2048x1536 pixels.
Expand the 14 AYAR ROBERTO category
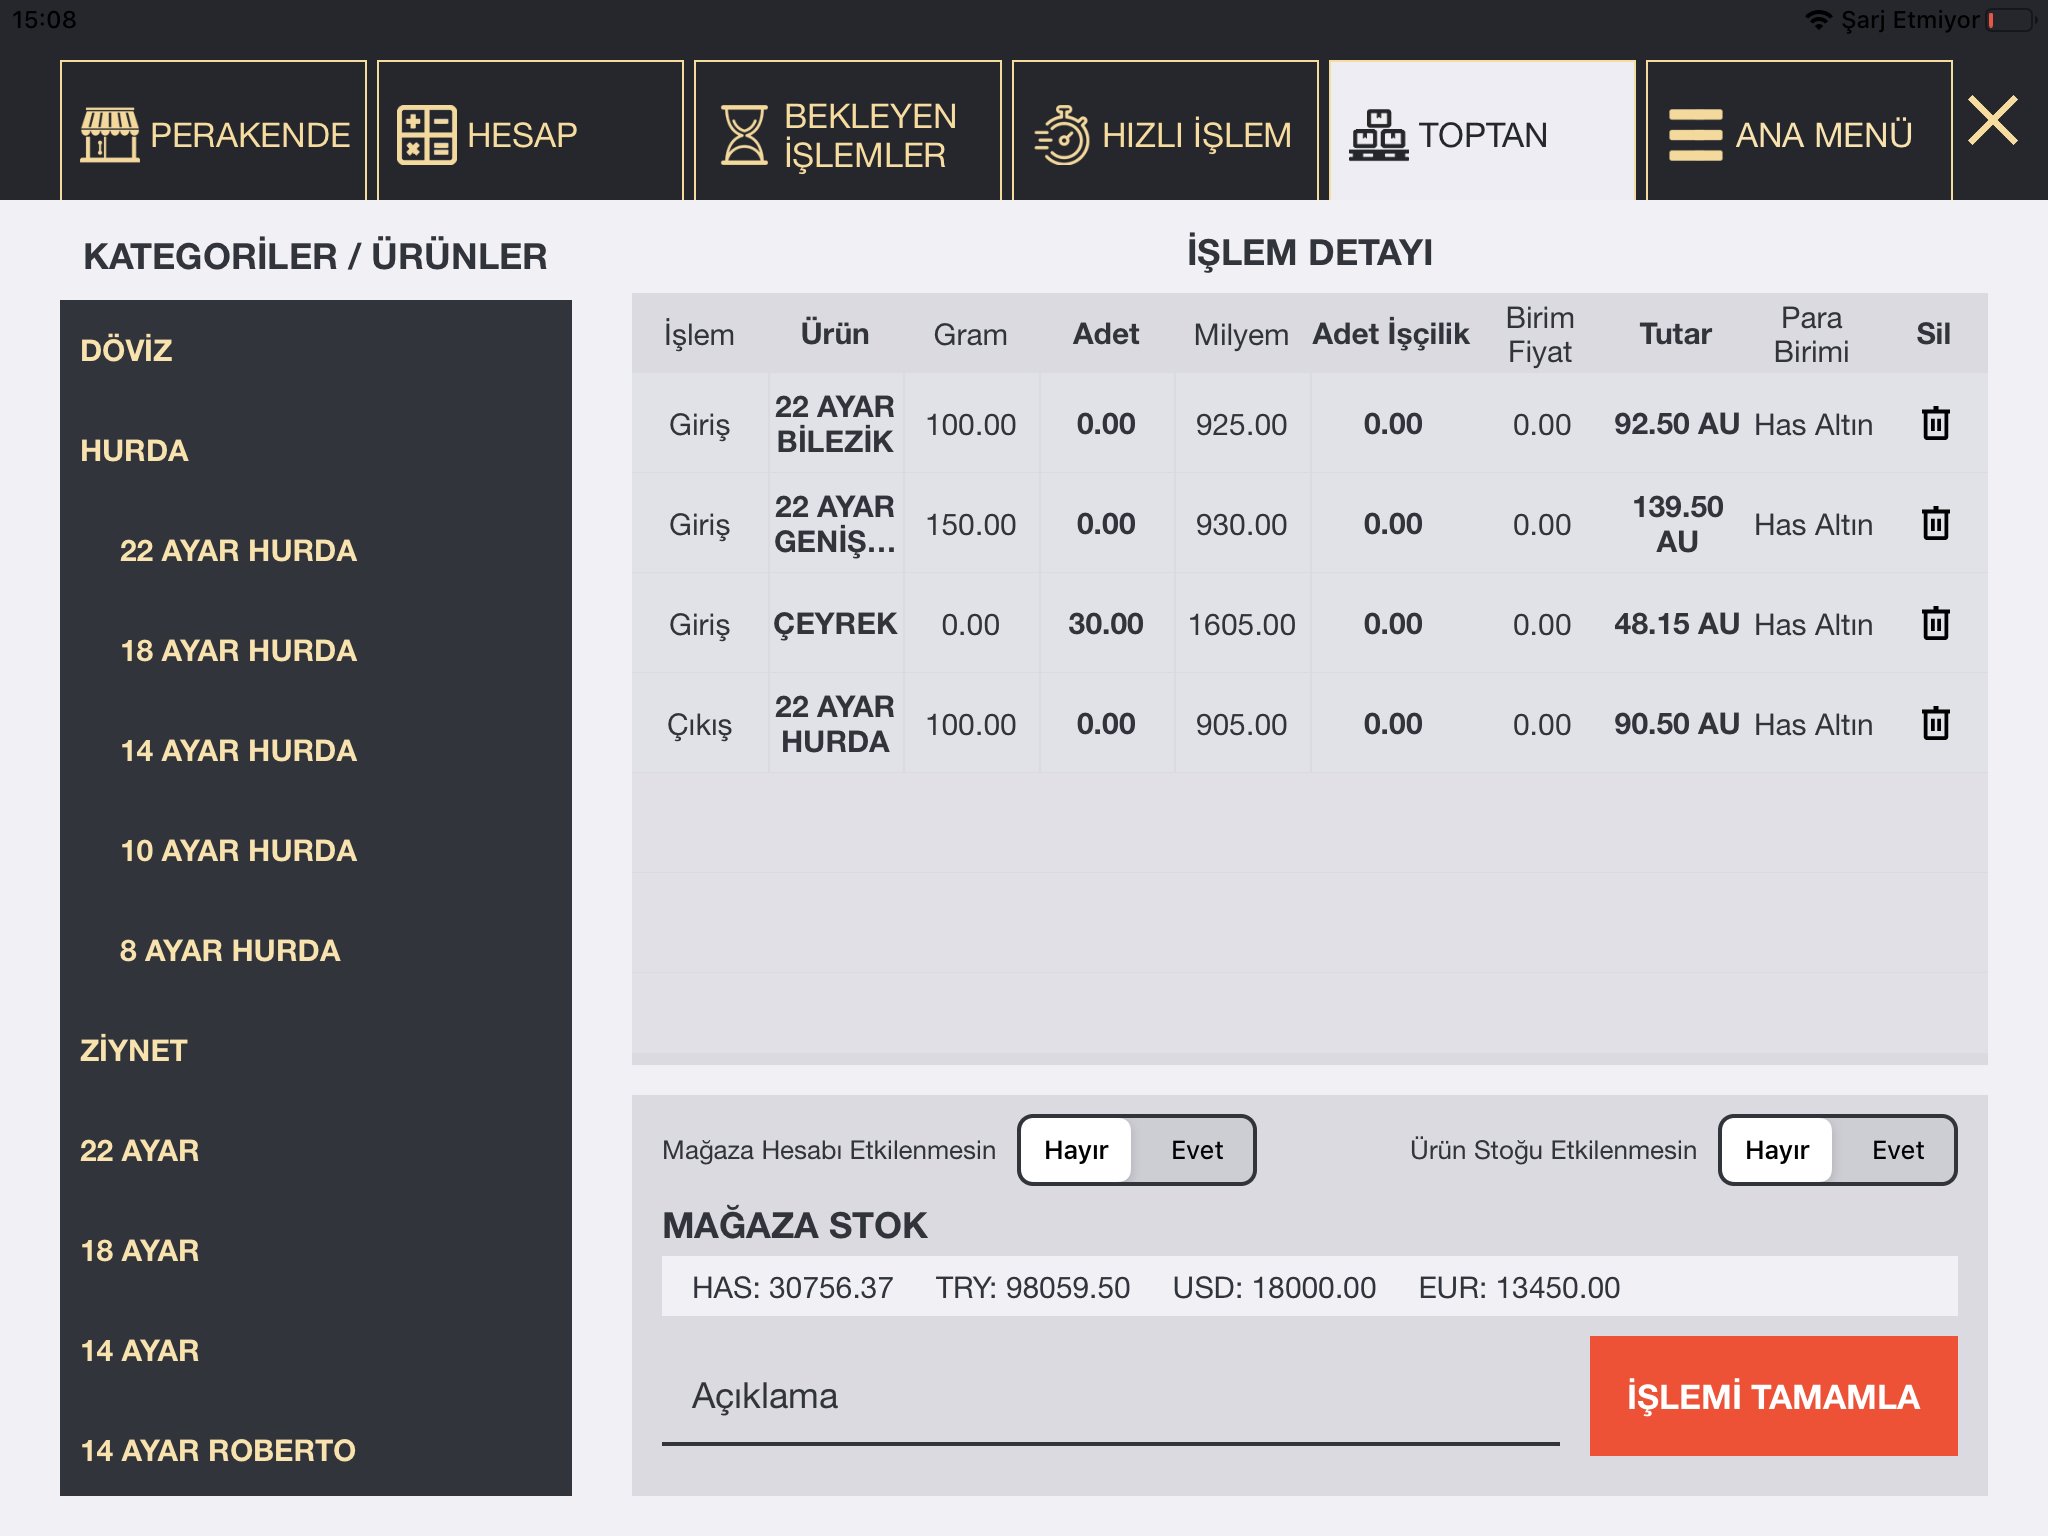[x=316, y=1450]
